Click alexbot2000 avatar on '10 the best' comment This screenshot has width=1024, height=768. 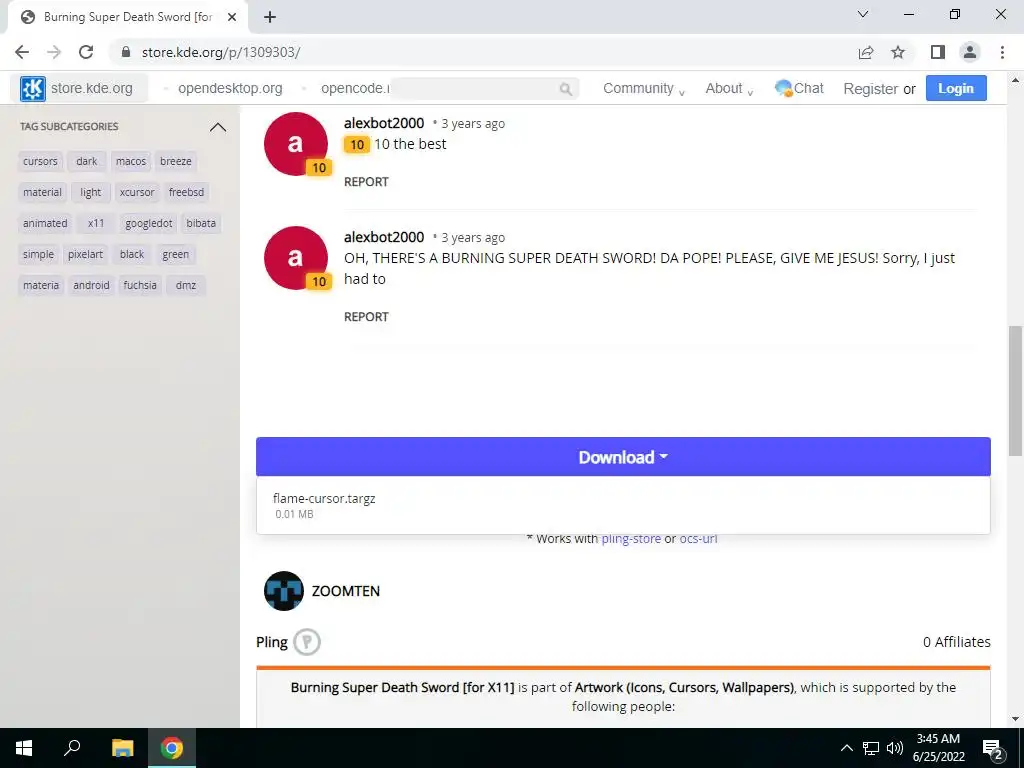pyautogui.click(x=296, y=144)
